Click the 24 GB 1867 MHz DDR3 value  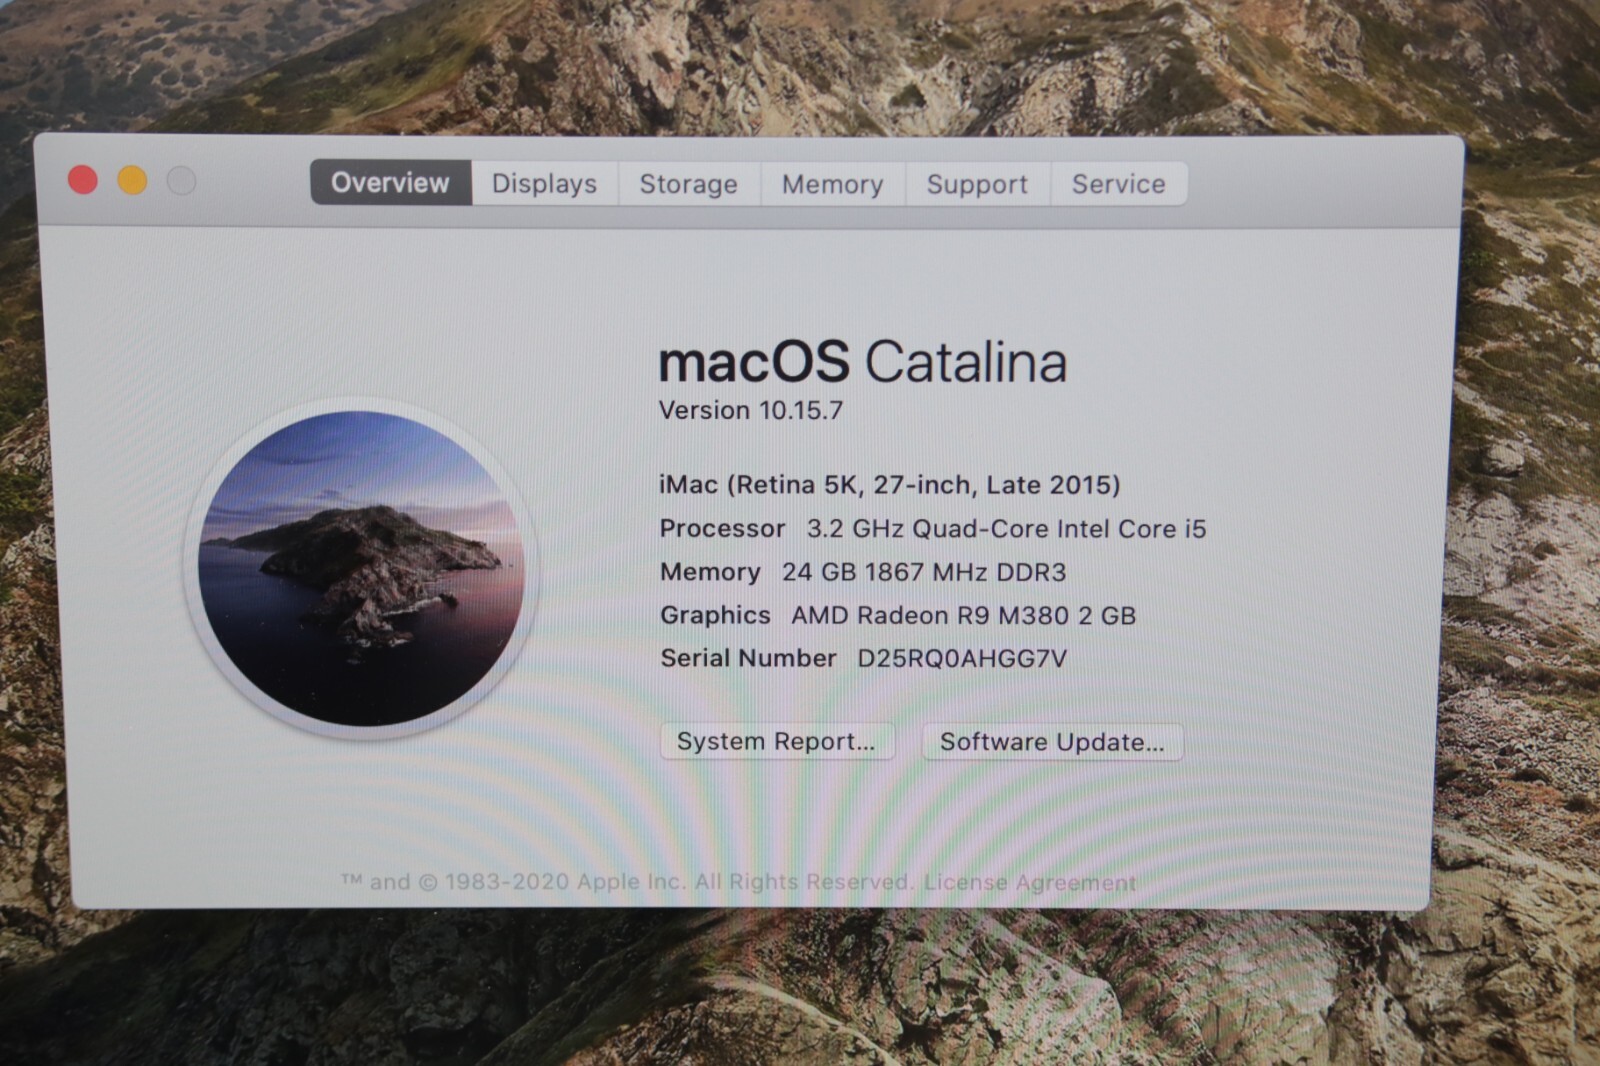pos(924,572)
